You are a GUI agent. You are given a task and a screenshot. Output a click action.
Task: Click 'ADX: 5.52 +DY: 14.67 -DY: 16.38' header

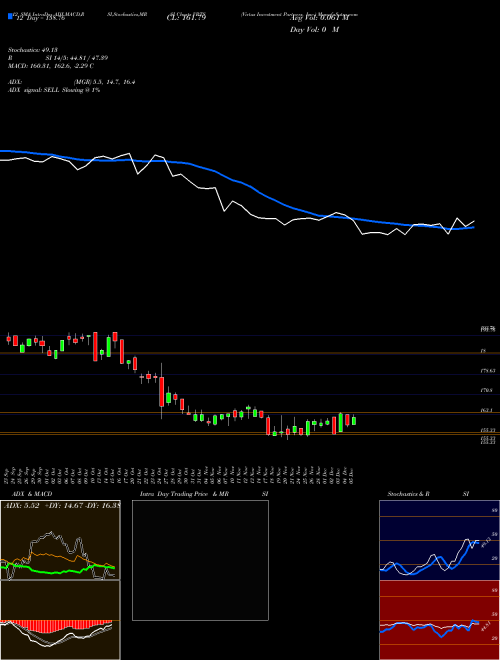click(62, 505)
